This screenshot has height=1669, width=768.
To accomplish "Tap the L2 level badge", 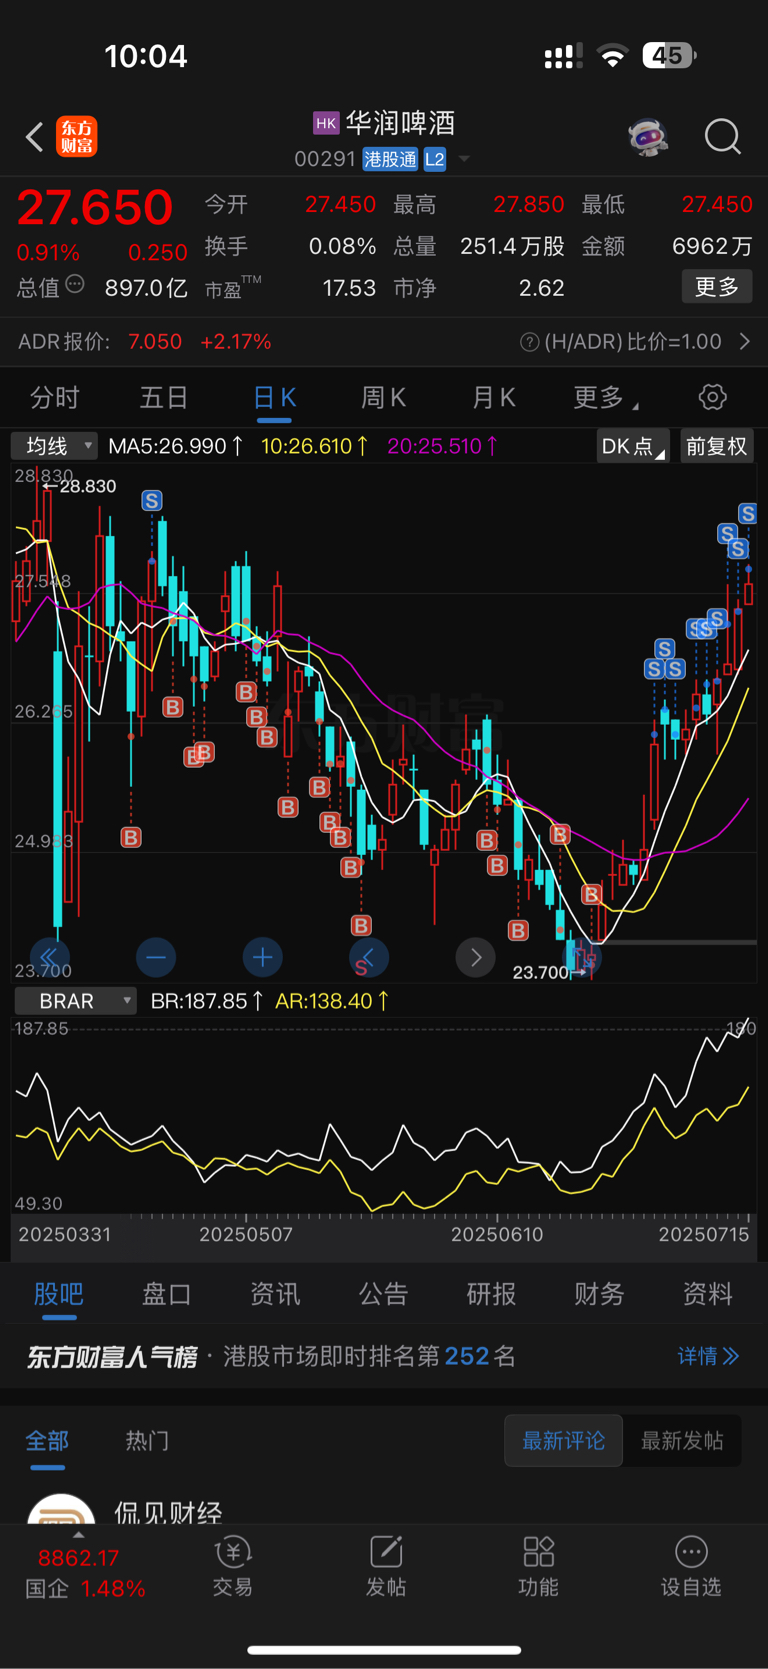I will pos(435,159).
